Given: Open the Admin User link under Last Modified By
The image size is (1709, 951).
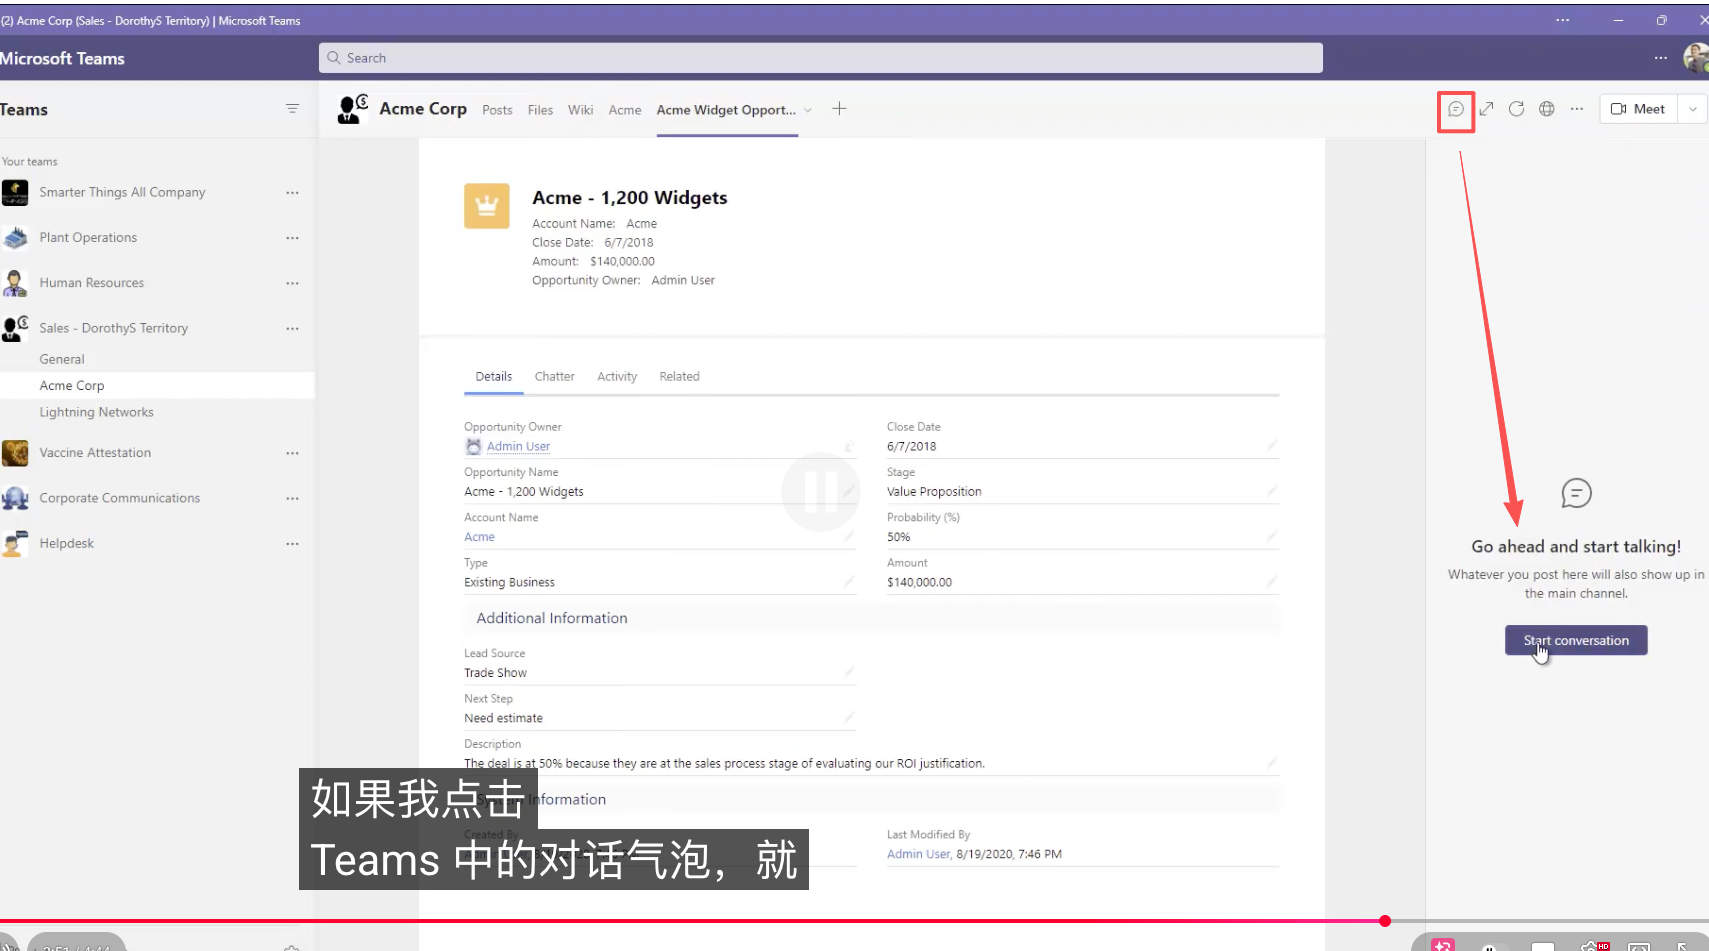Looking at the screenshot, I should click(x=918, y=854).
